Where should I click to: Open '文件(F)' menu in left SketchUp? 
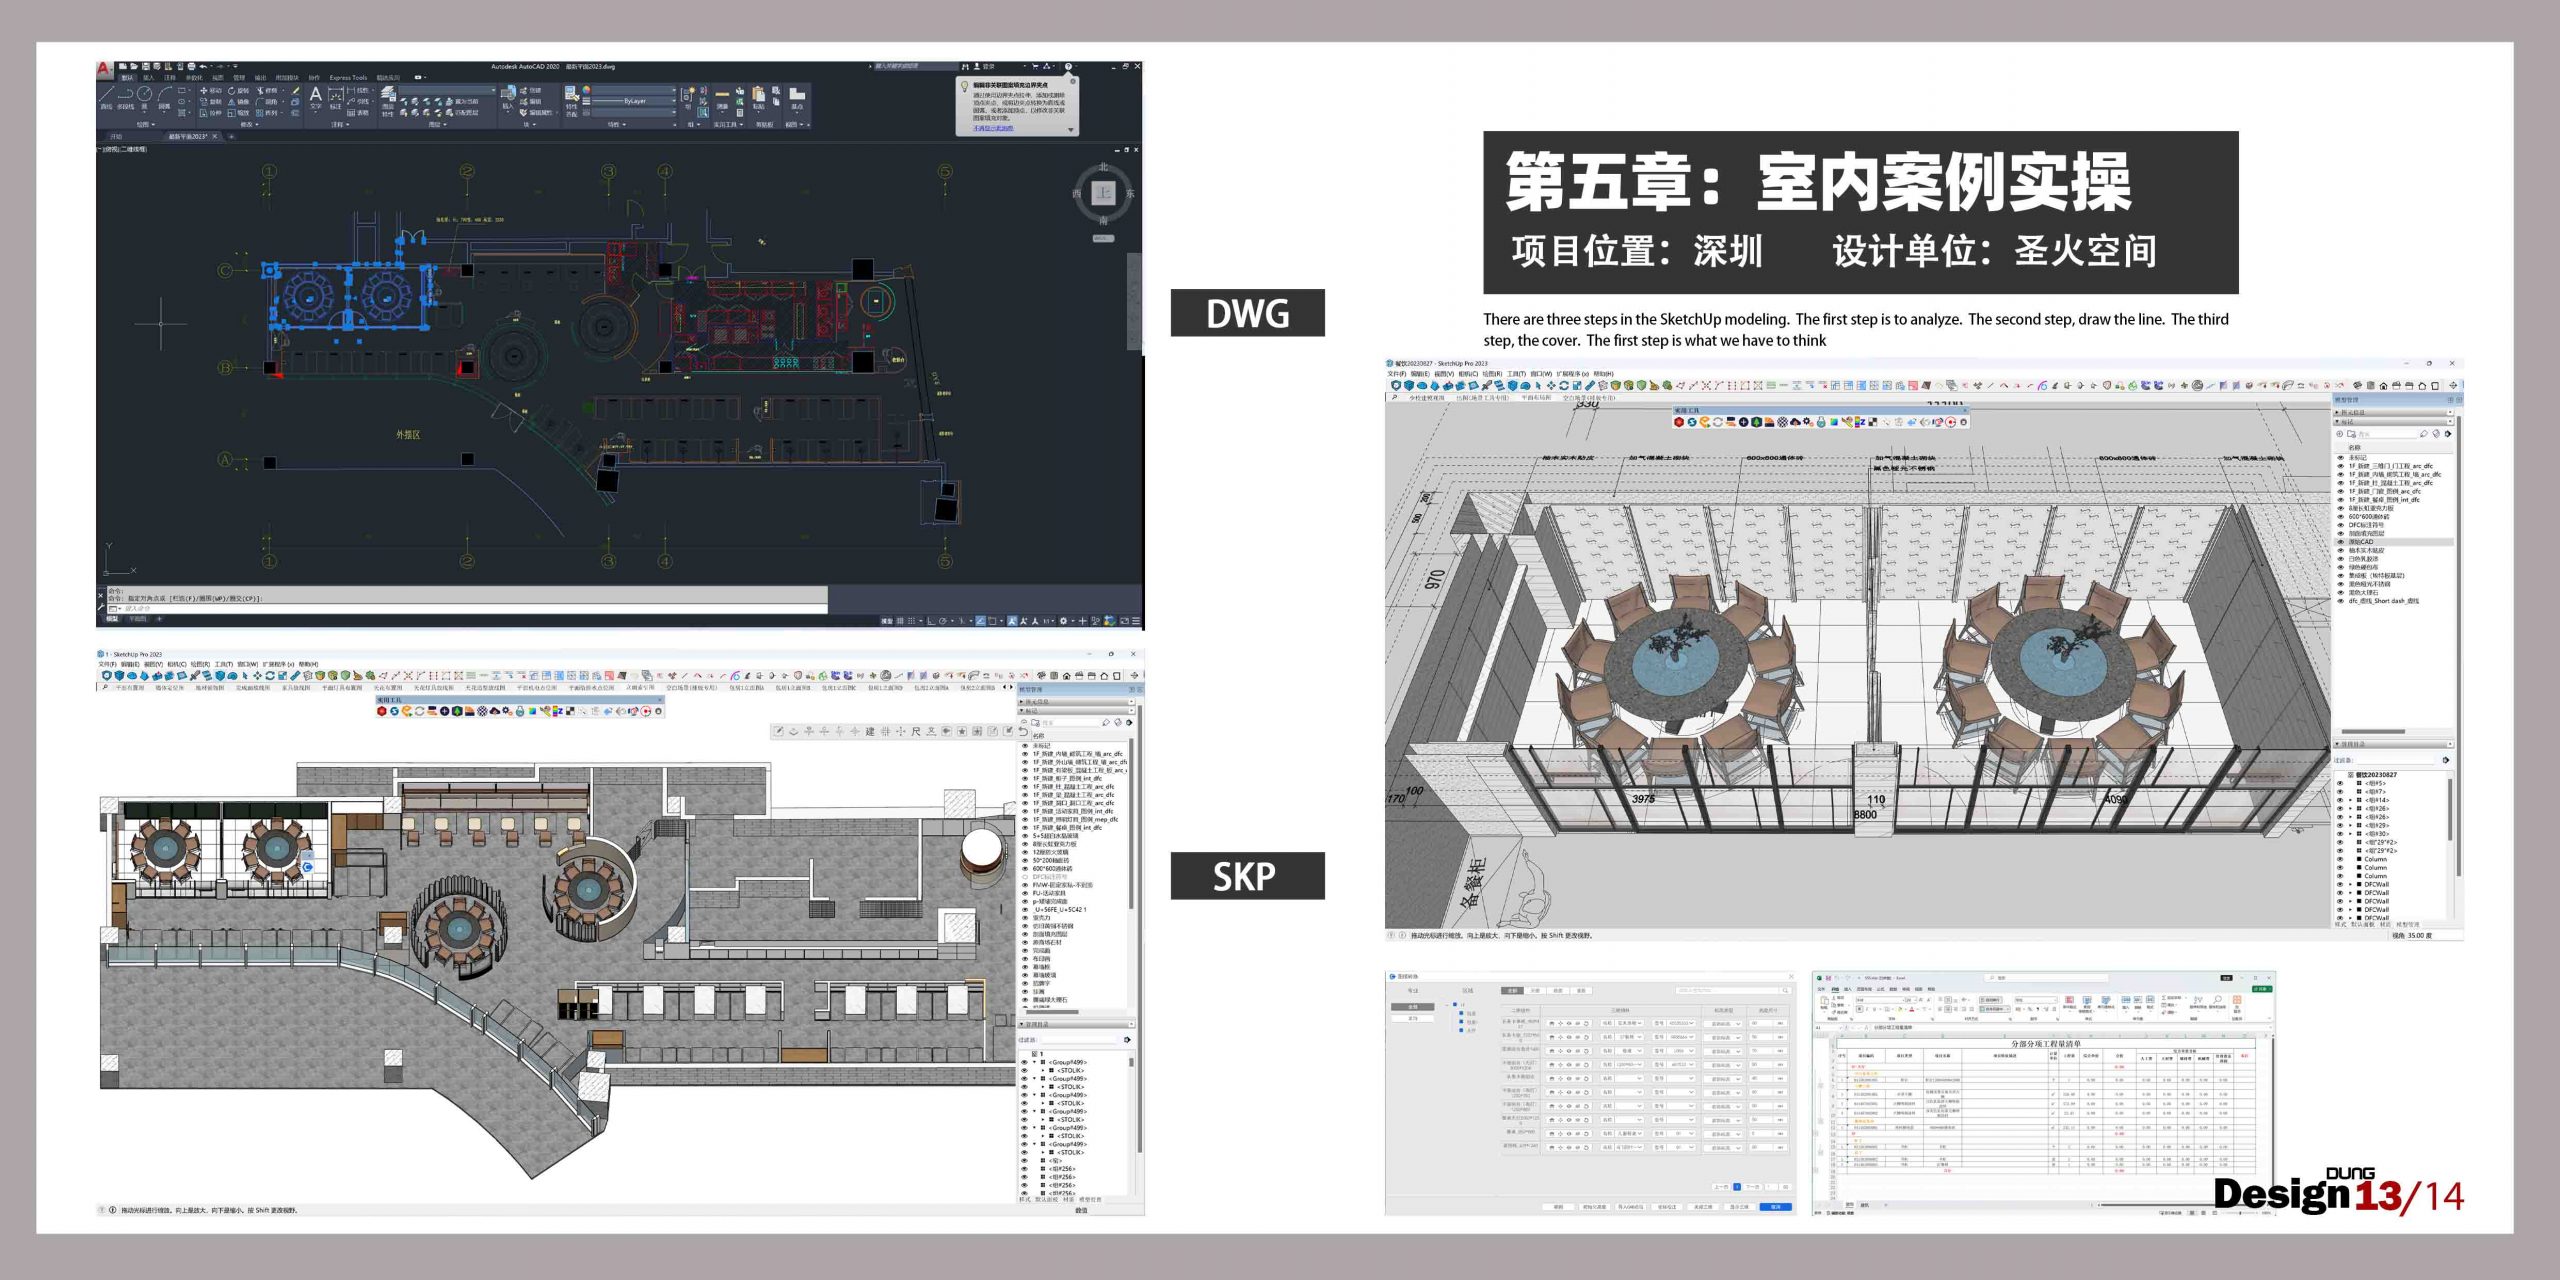click(107, 664)
